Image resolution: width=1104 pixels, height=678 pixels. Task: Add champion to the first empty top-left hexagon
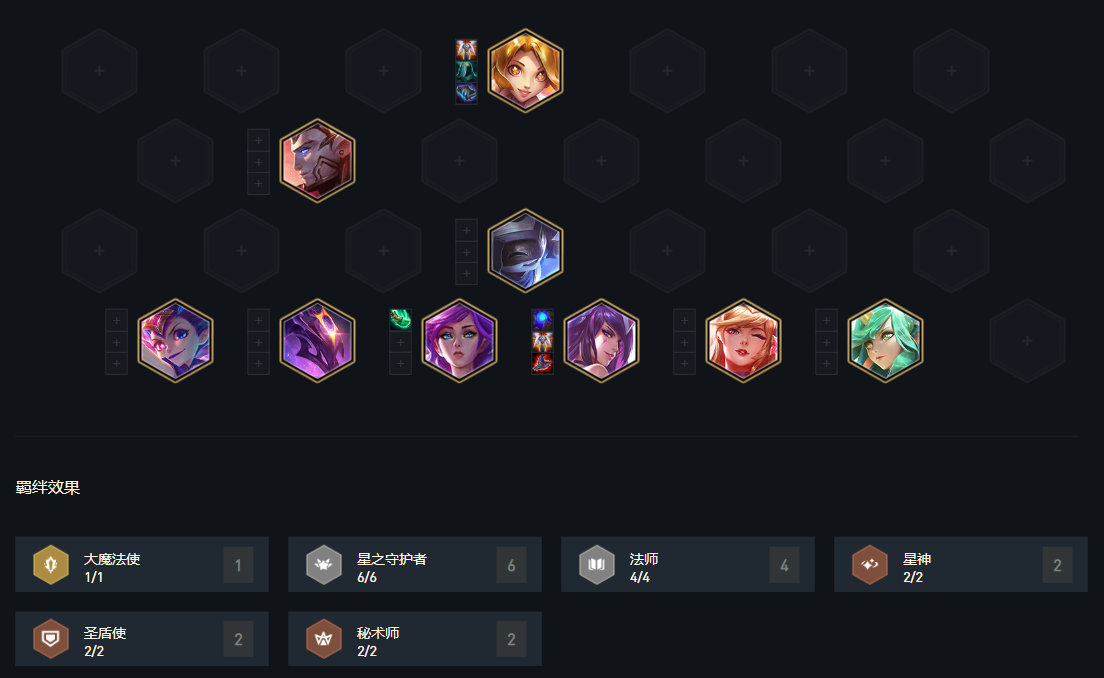point(99,70)
